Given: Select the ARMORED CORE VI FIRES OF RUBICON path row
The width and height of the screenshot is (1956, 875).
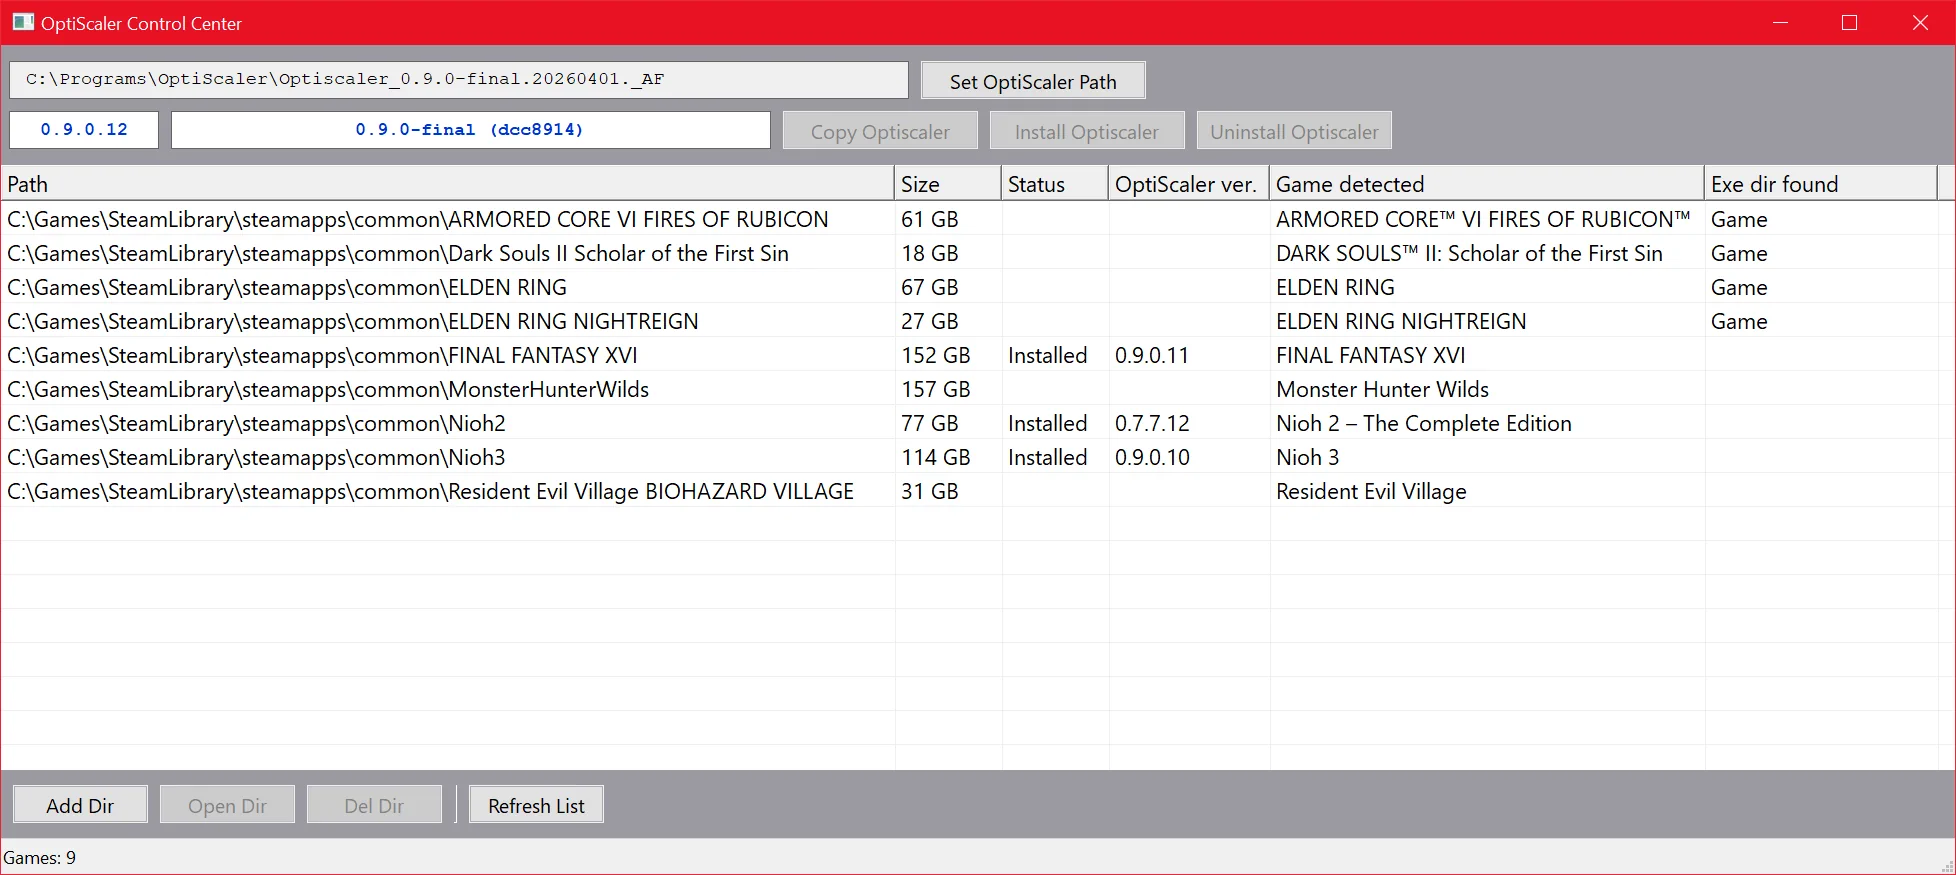Looking at the screenshot, I should 418,219.
